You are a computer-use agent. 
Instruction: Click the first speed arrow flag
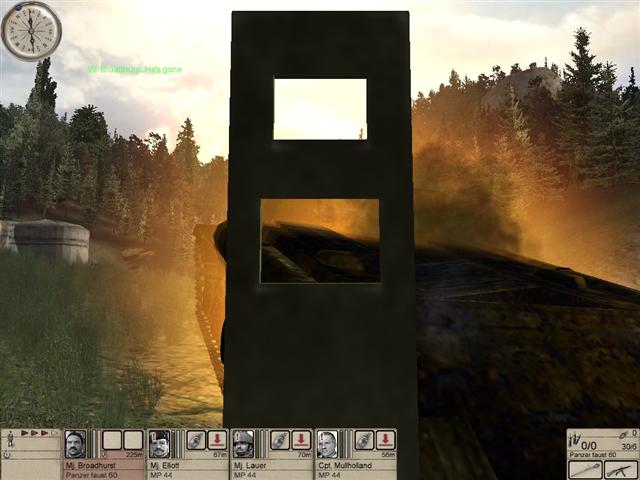(24, 433)
